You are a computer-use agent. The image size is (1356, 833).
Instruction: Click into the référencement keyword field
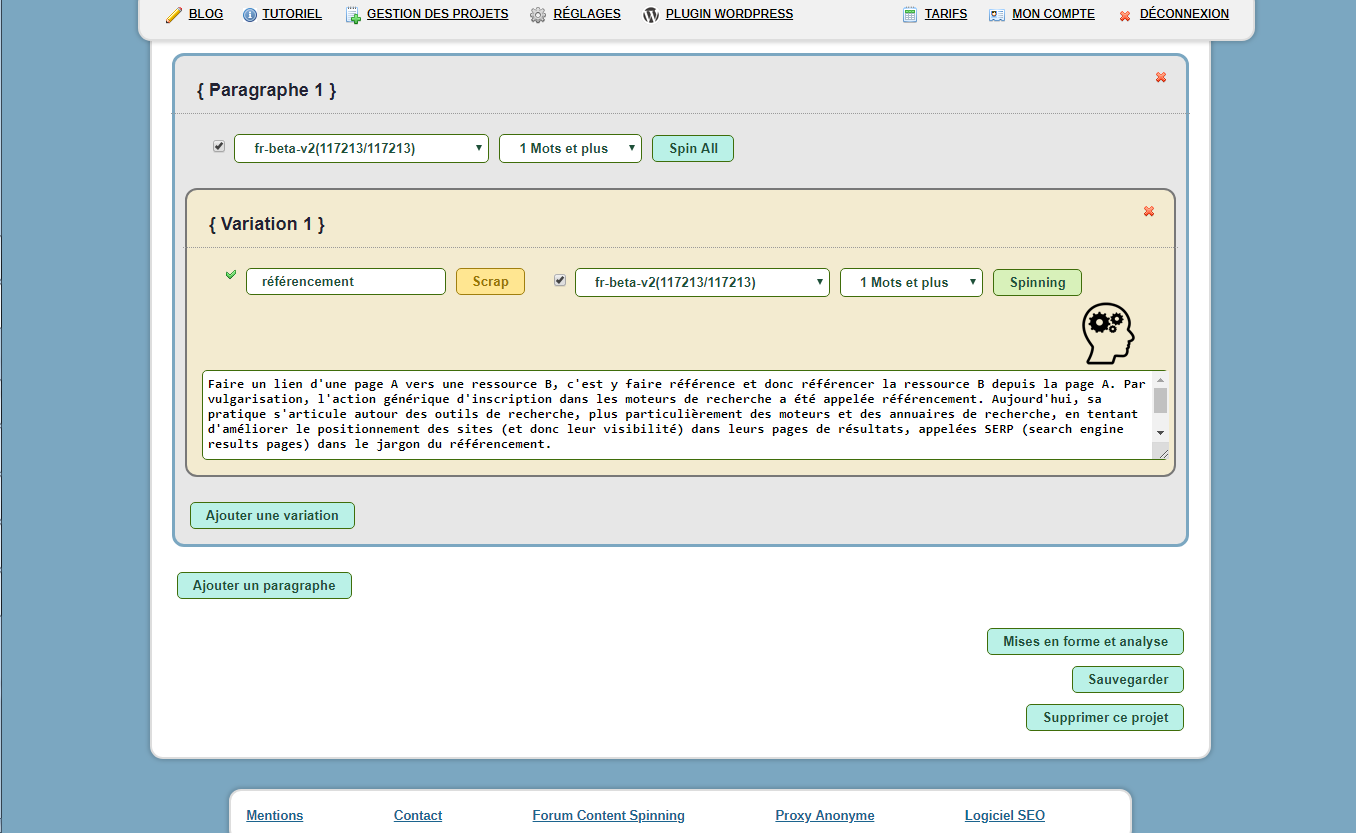pyautogui.click(x=346, y=281)
